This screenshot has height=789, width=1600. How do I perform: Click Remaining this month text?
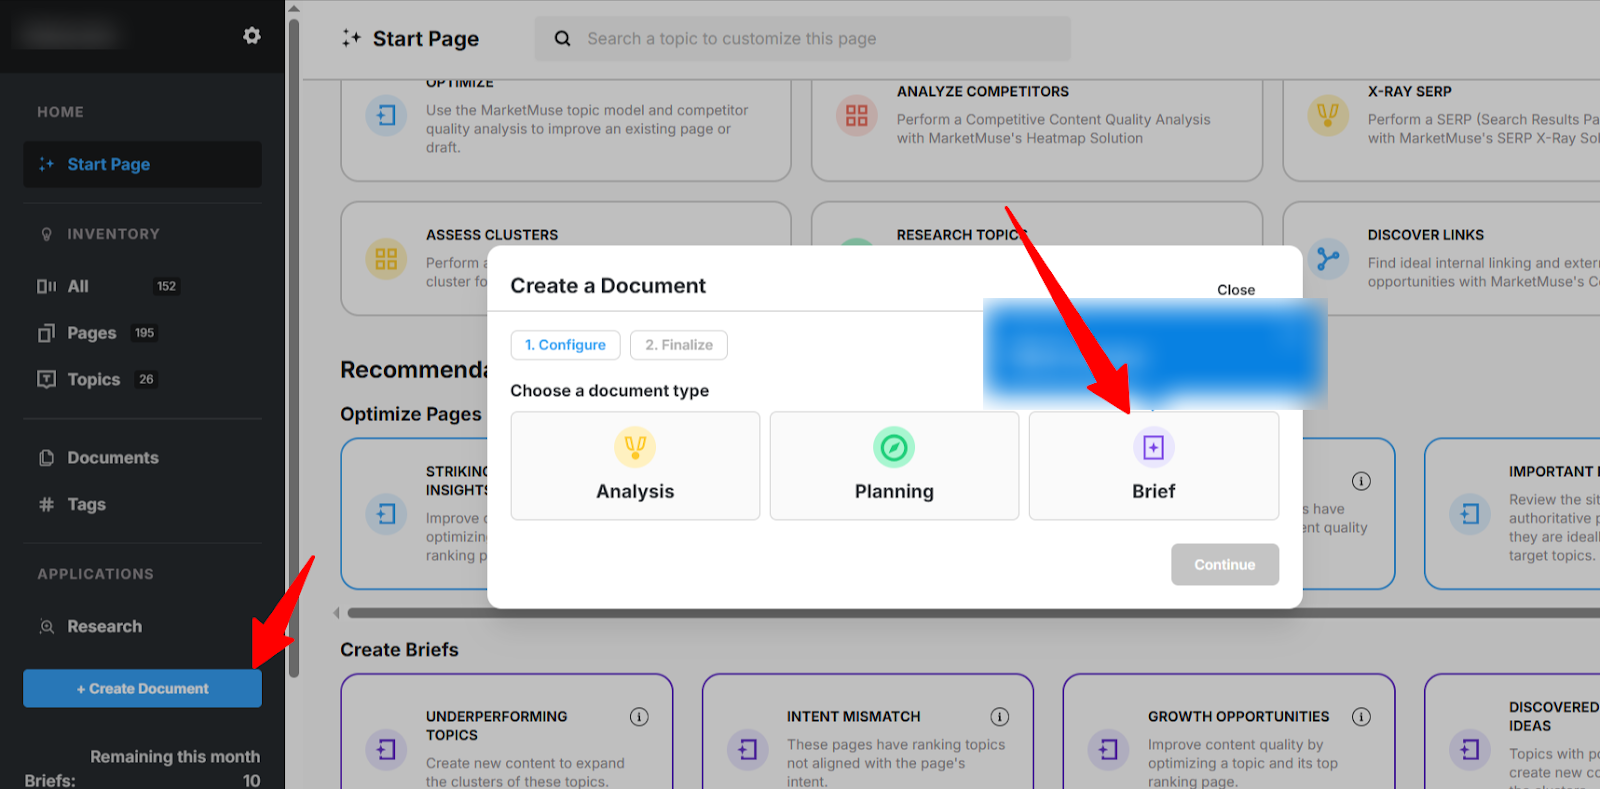(175, 757)
